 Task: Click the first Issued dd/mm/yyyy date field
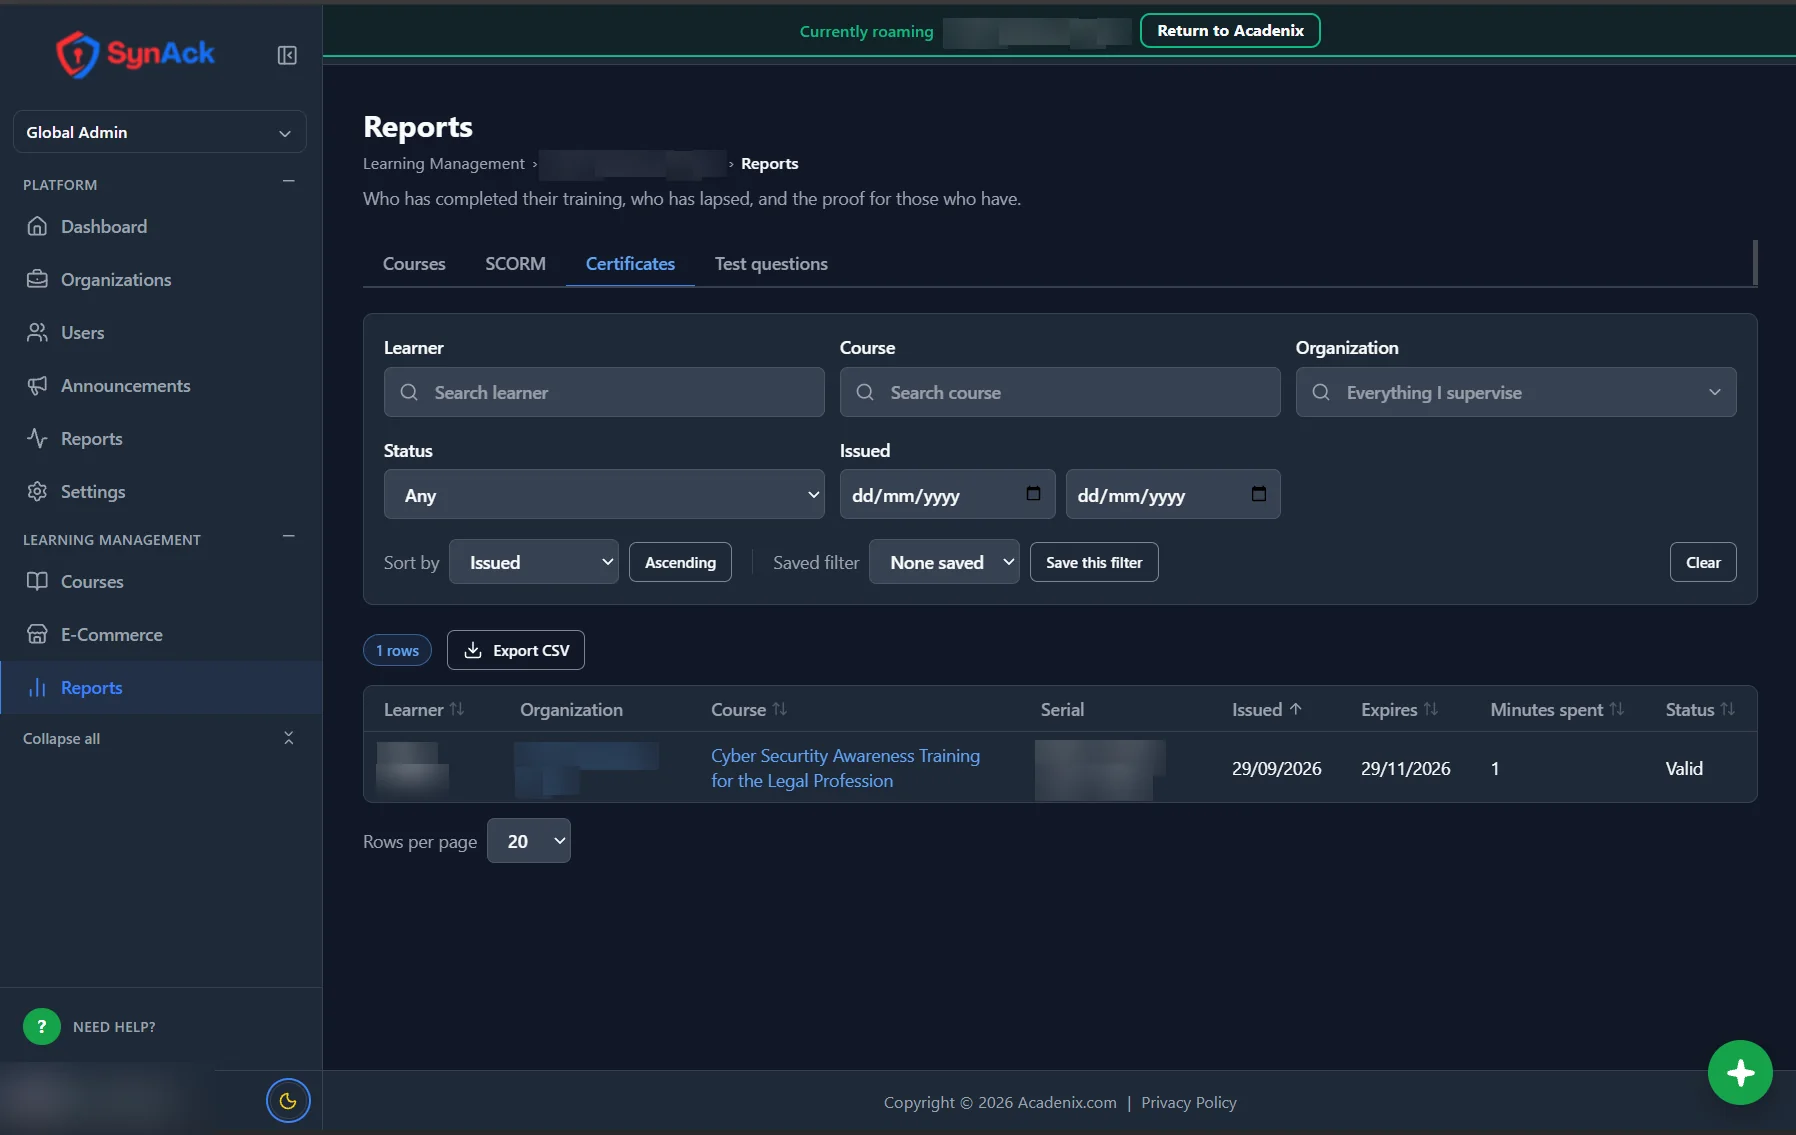[947, 494]
